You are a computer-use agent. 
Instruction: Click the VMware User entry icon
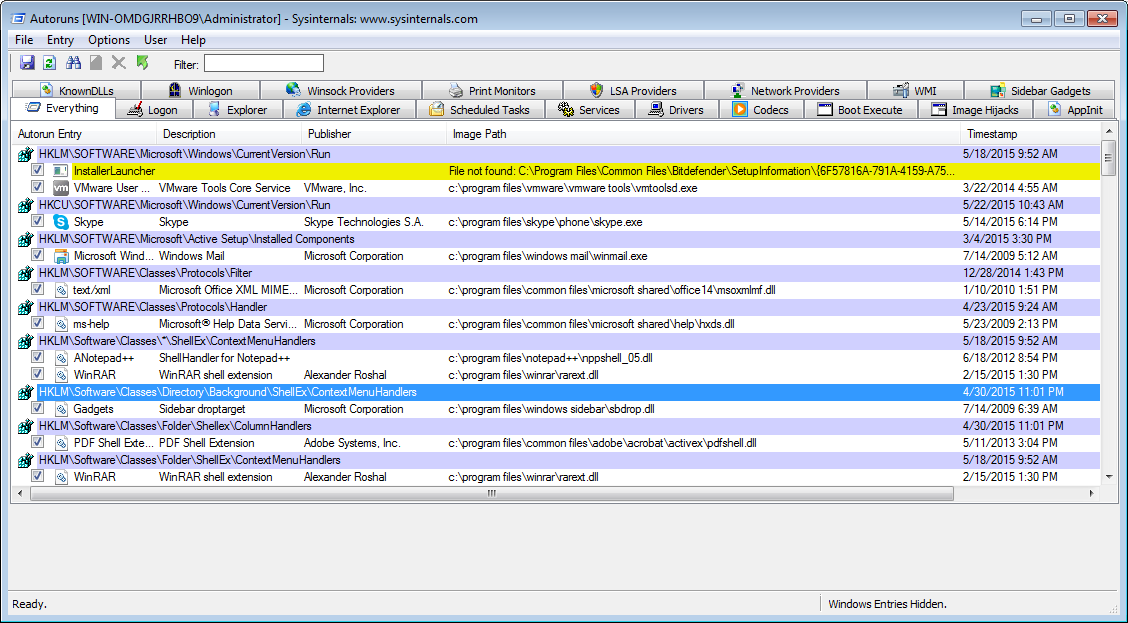tap(61, 188)
